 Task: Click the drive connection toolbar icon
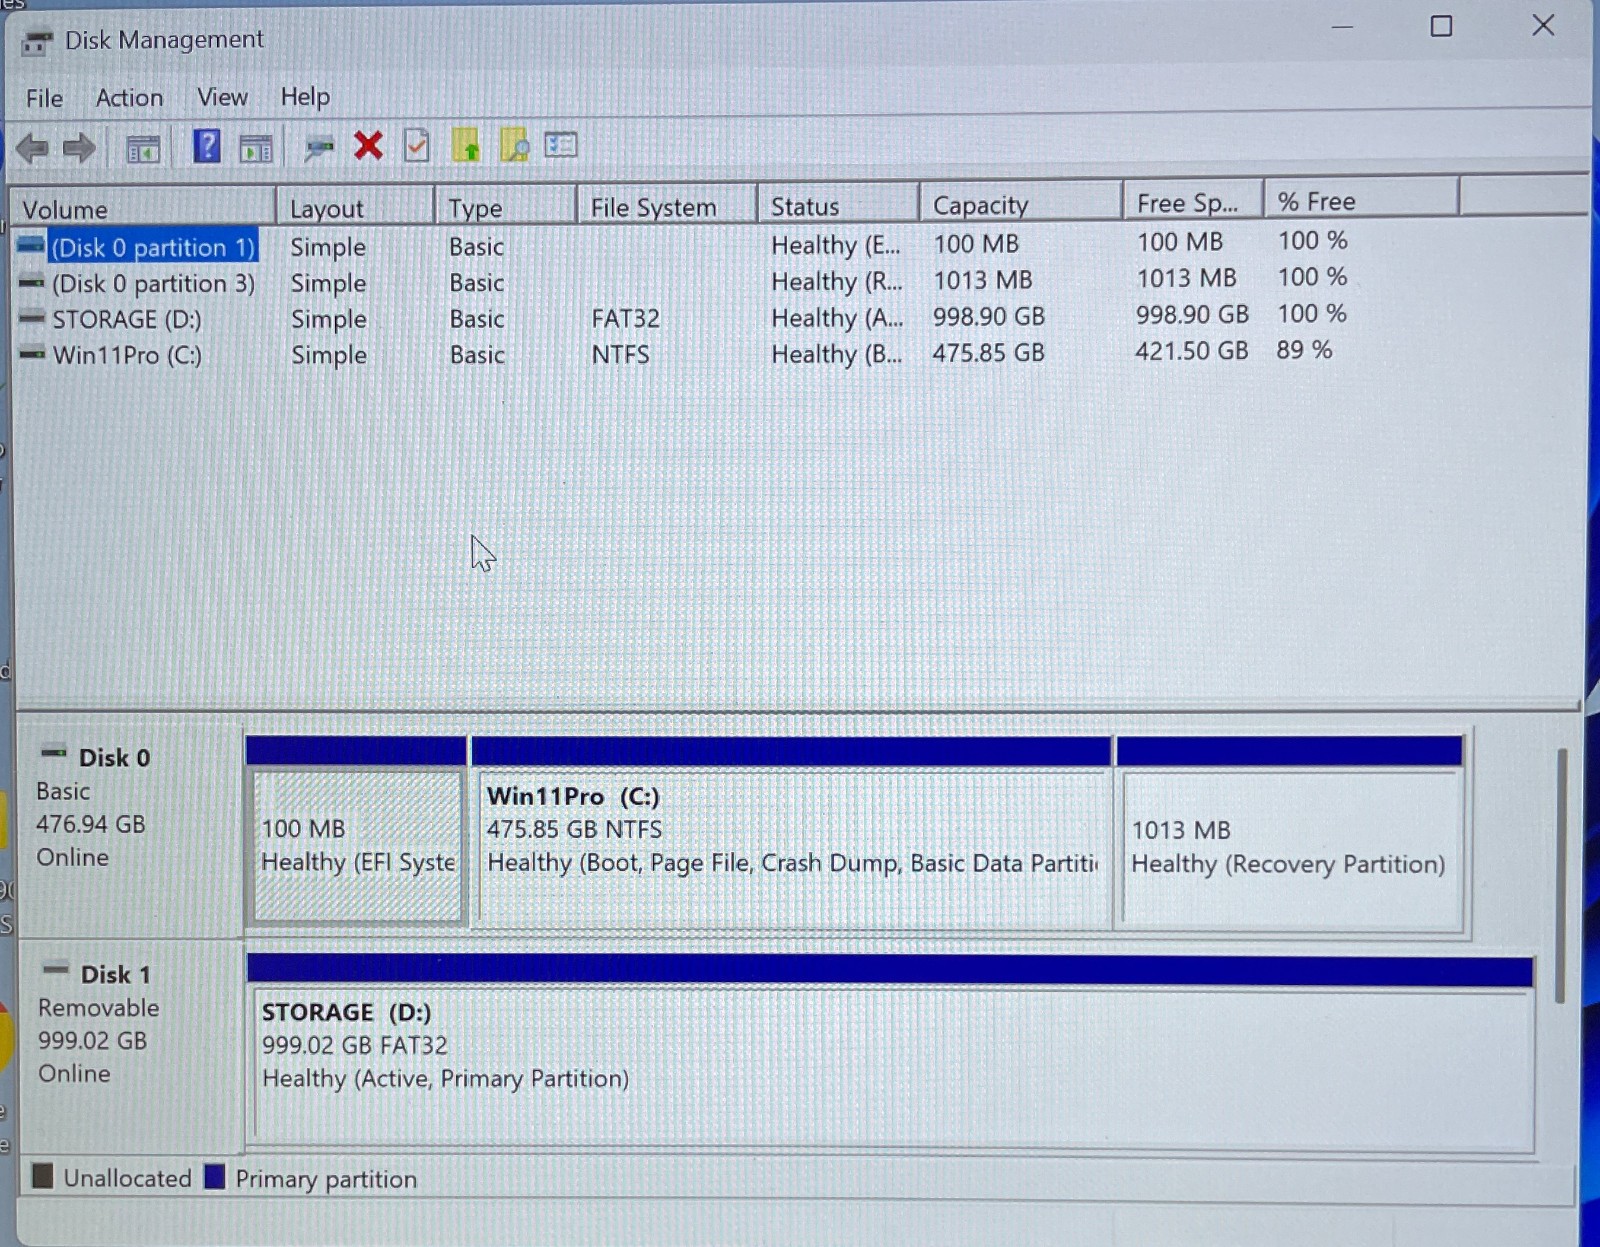(319, 148)
